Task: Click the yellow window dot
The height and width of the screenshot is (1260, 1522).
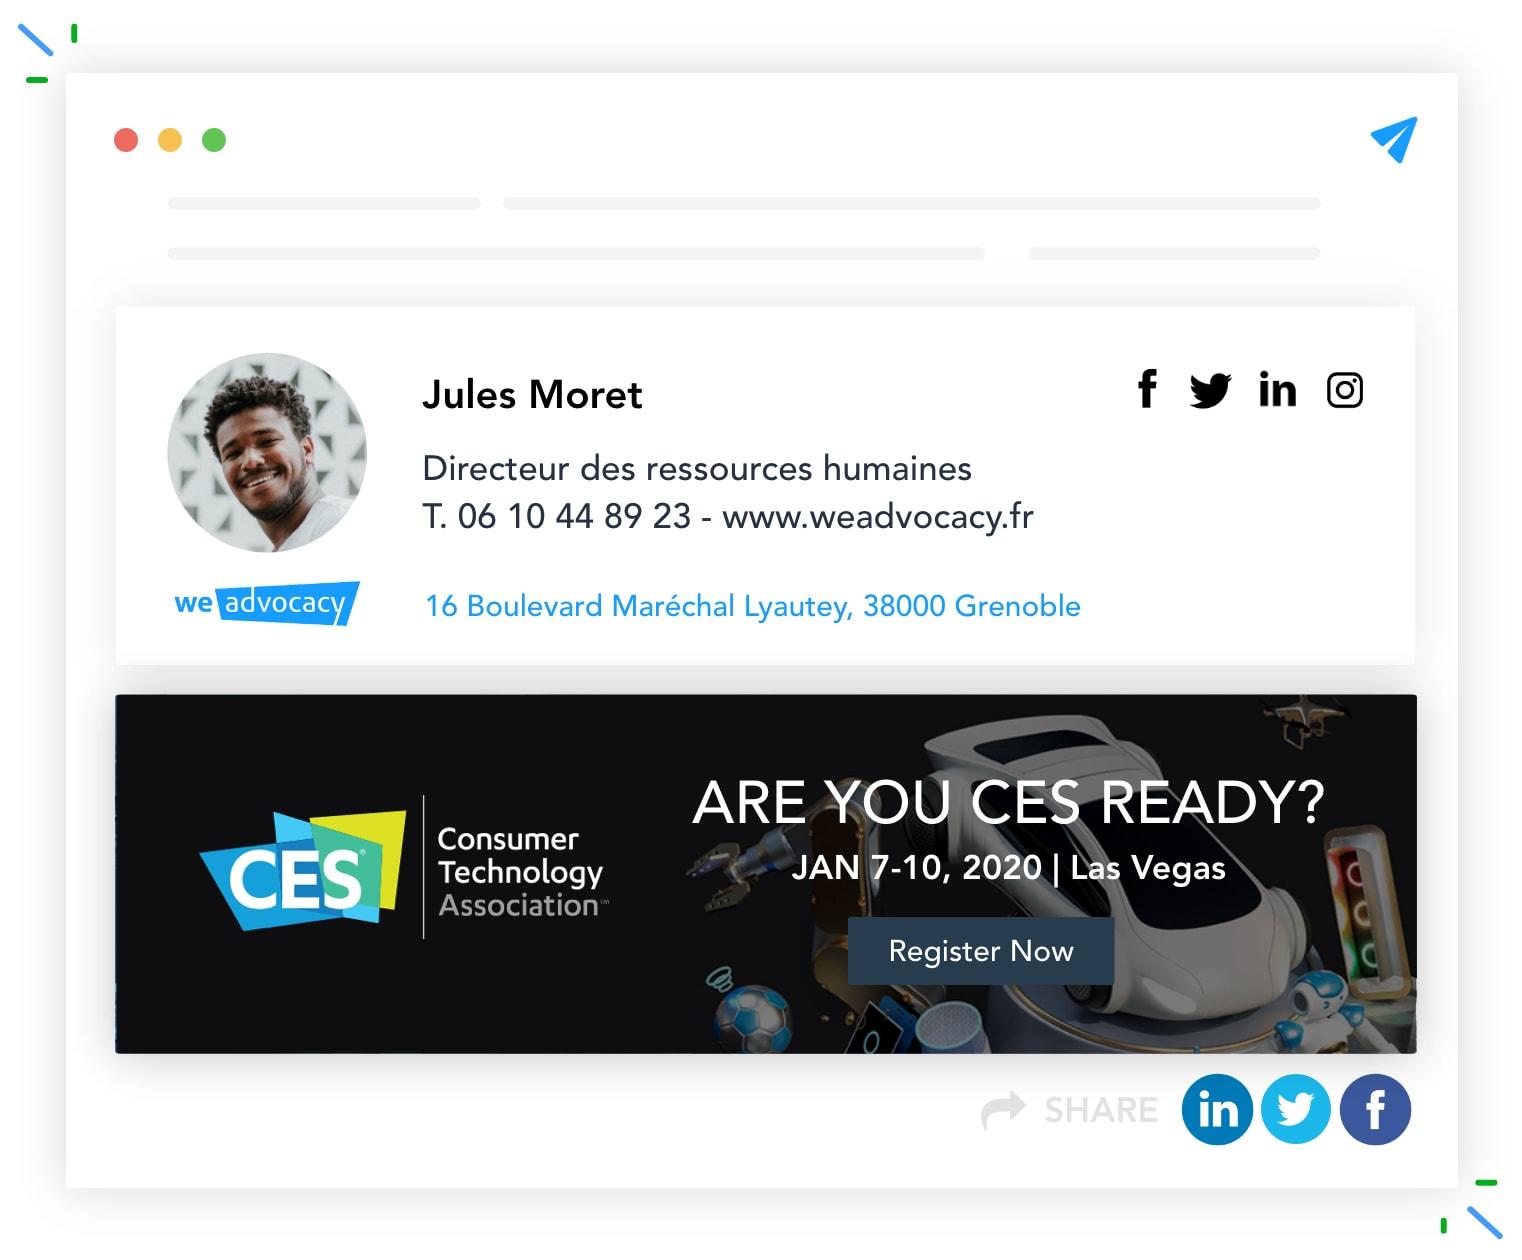Action: click(170, 140)
